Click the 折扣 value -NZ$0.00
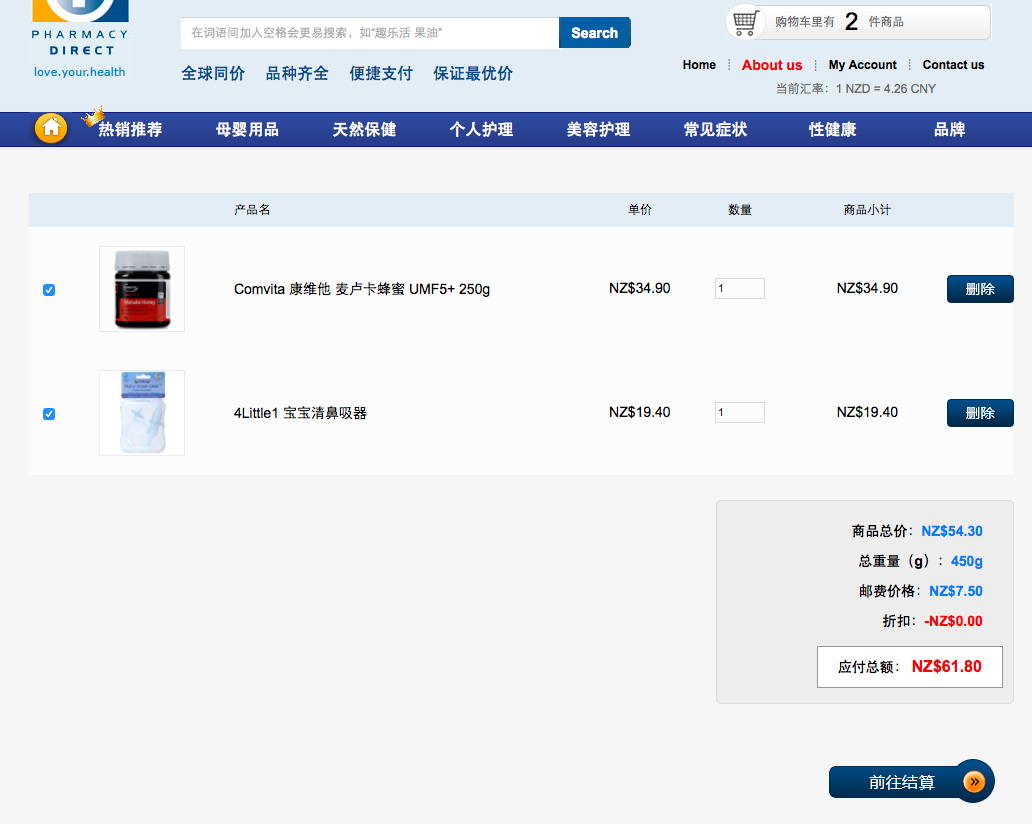This screenshot has height=824, width=1032. pyautogui.click(x=953, y=621)
